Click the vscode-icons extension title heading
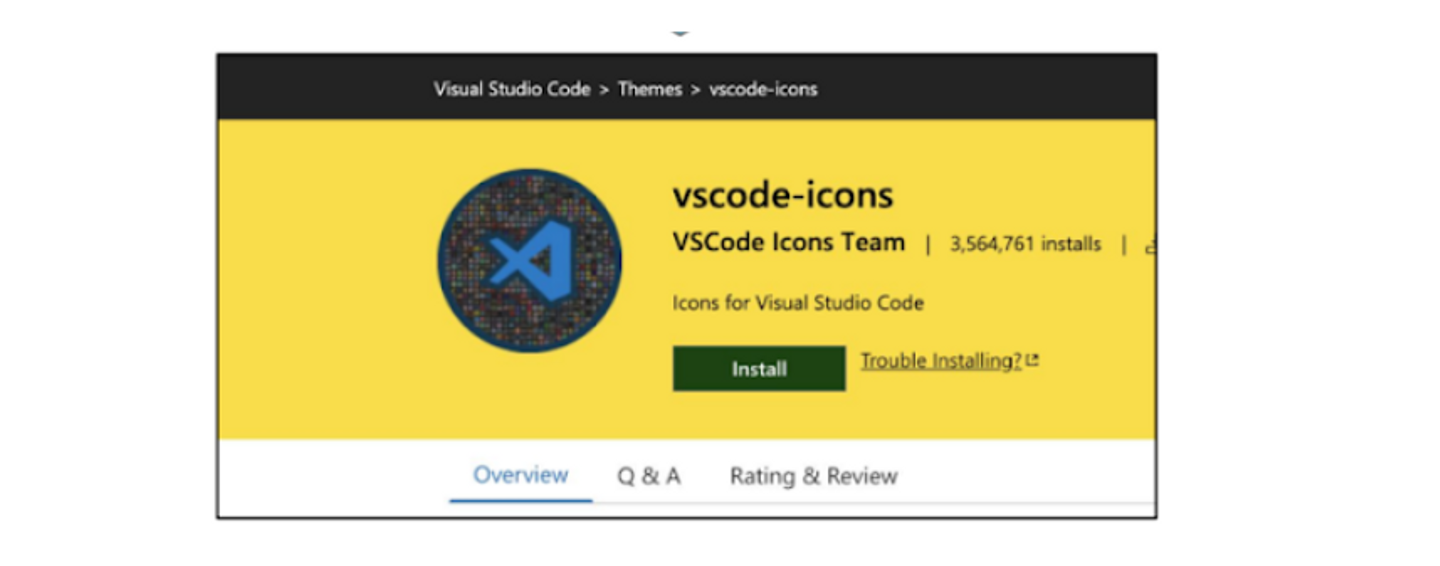The width and height of the screenshot is (1440, 566). point(783,195)
